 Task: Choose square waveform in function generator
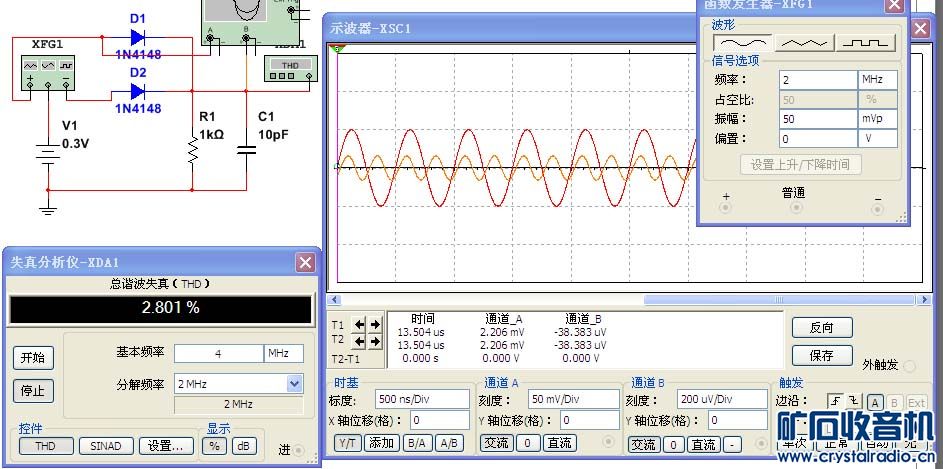(865, 43)
